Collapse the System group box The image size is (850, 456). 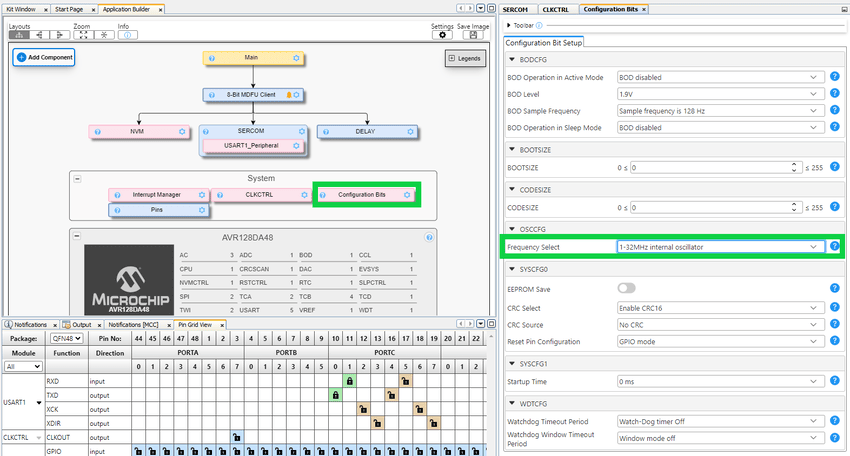pos(78,178)
